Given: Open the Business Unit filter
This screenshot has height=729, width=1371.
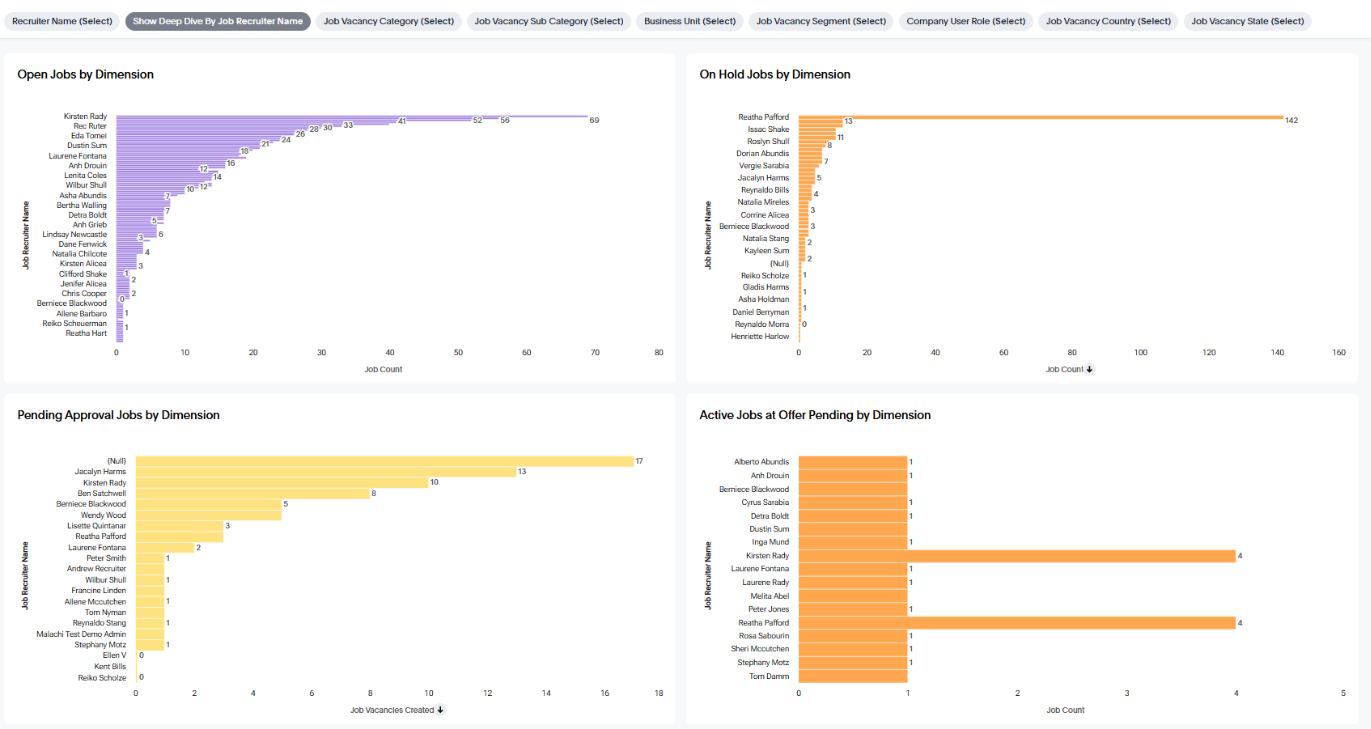Looking at the screenshot, I should pos(693,20).
